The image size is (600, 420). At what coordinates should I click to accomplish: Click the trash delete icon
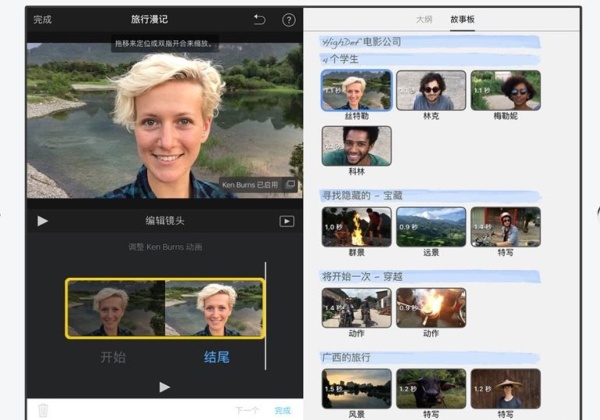pos(43,410)
